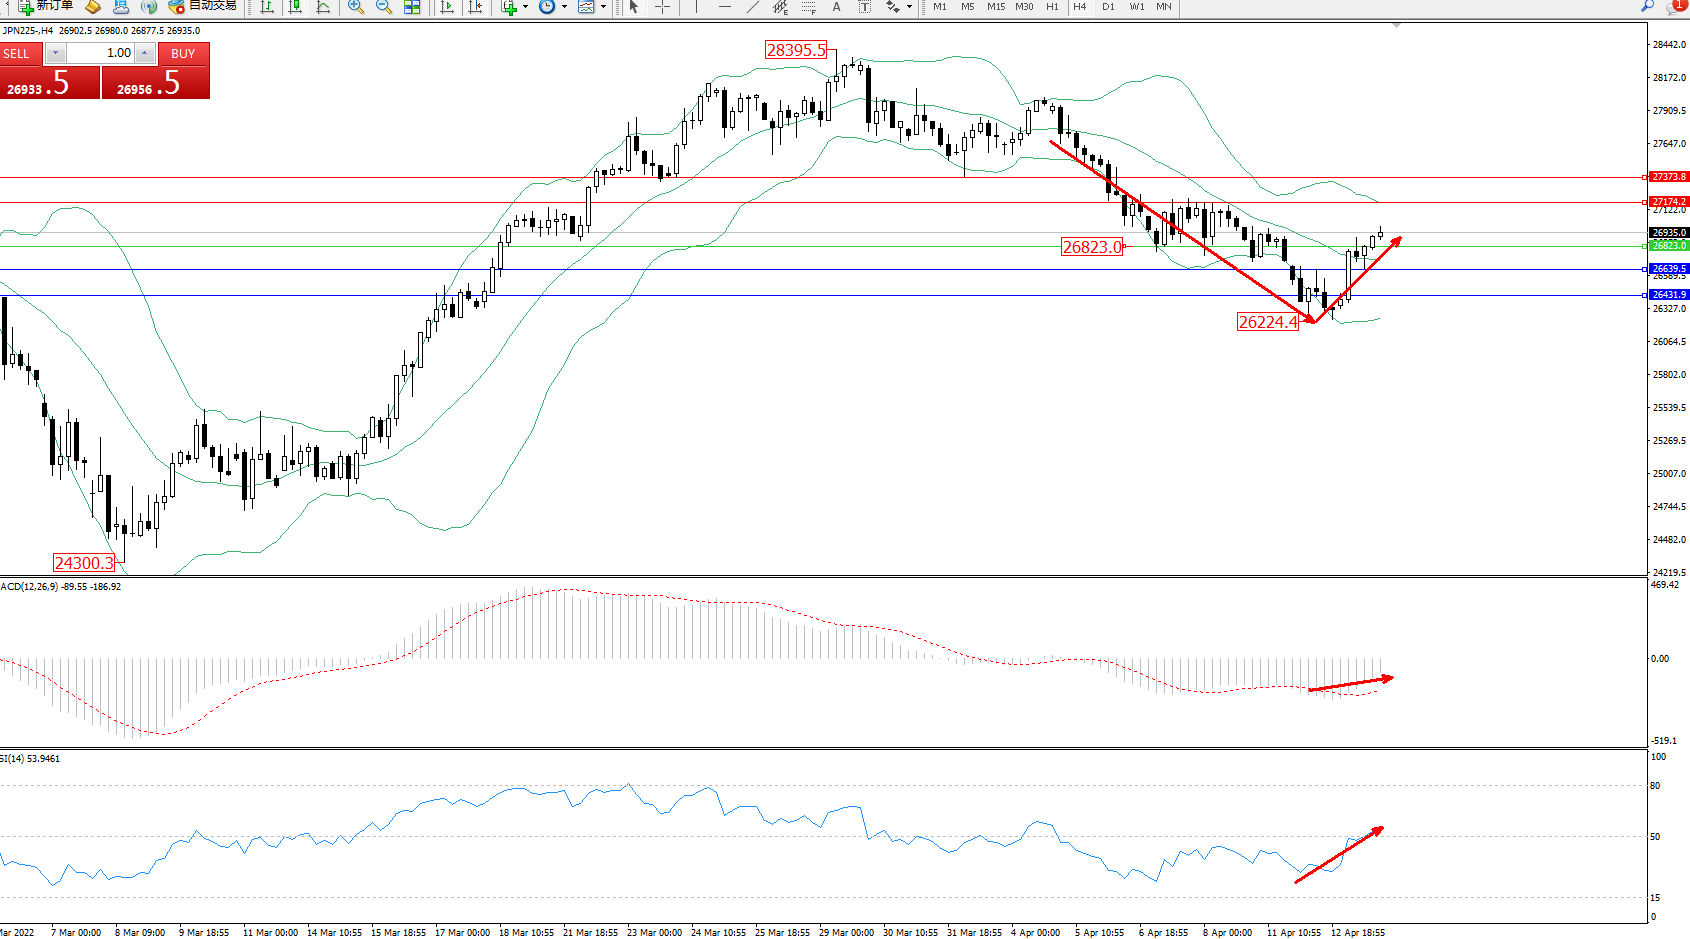The image size is (1690, 939).
Task: Switch to candlestick chart mode
Action: click(x=295, y=7)
